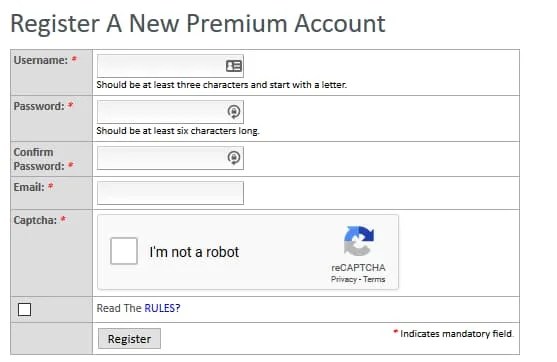Click the contact card autofill icon in Username
This screenshot has height=362, width=557.
pyautogui.click(x=234, y=66)
